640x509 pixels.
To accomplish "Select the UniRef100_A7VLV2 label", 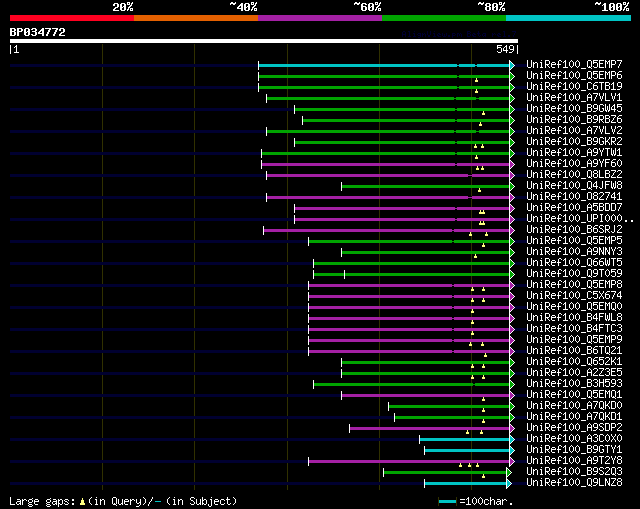I will point(574,131).
